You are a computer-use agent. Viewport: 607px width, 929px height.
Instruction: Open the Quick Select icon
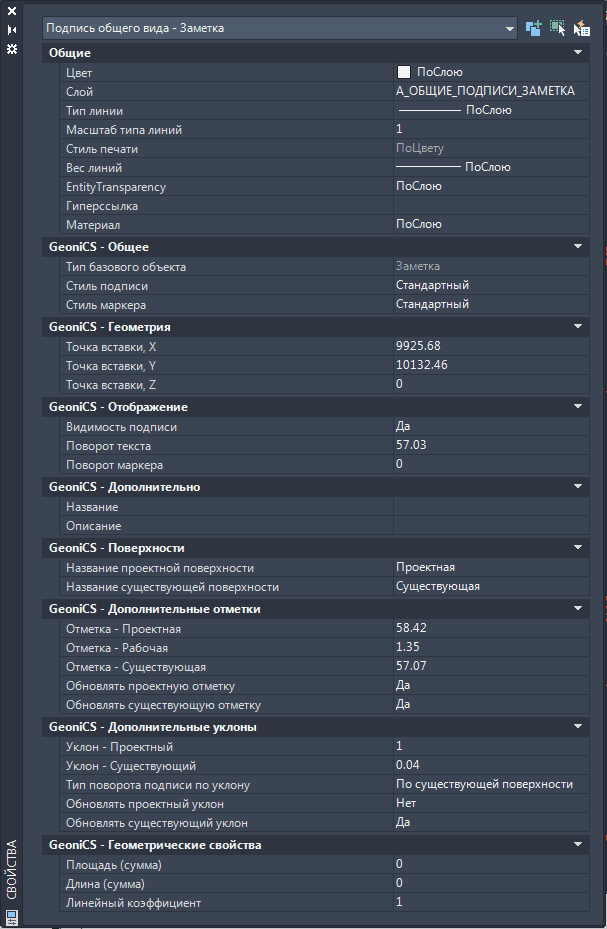pos(581,28)
